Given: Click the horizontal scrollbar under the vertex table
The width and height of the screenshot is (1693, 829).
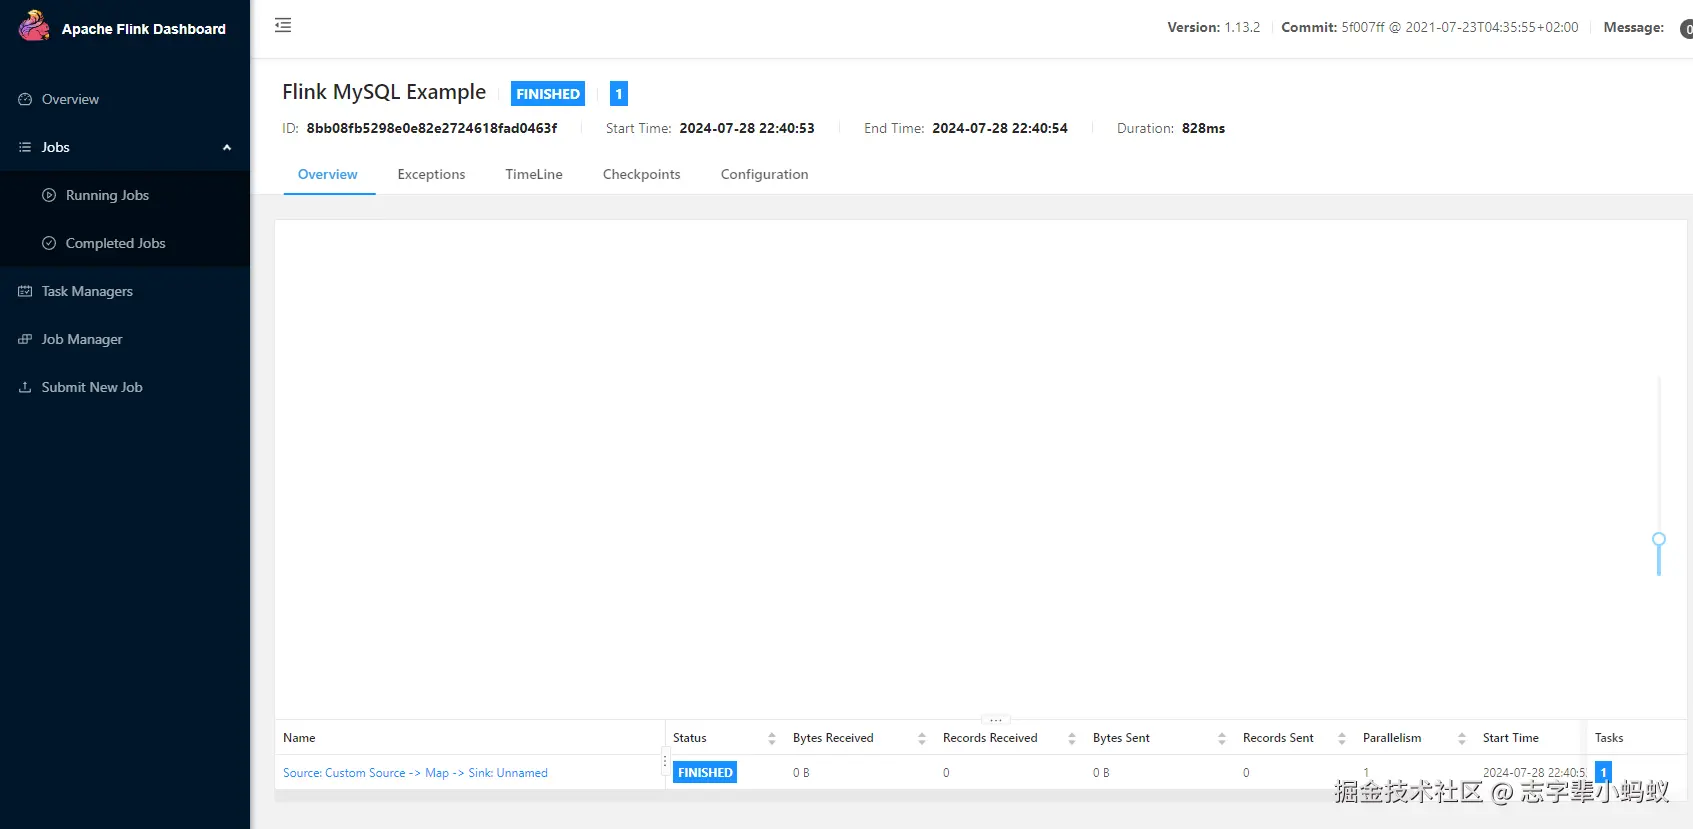Looking at the screenshot, I should [980, 797].
